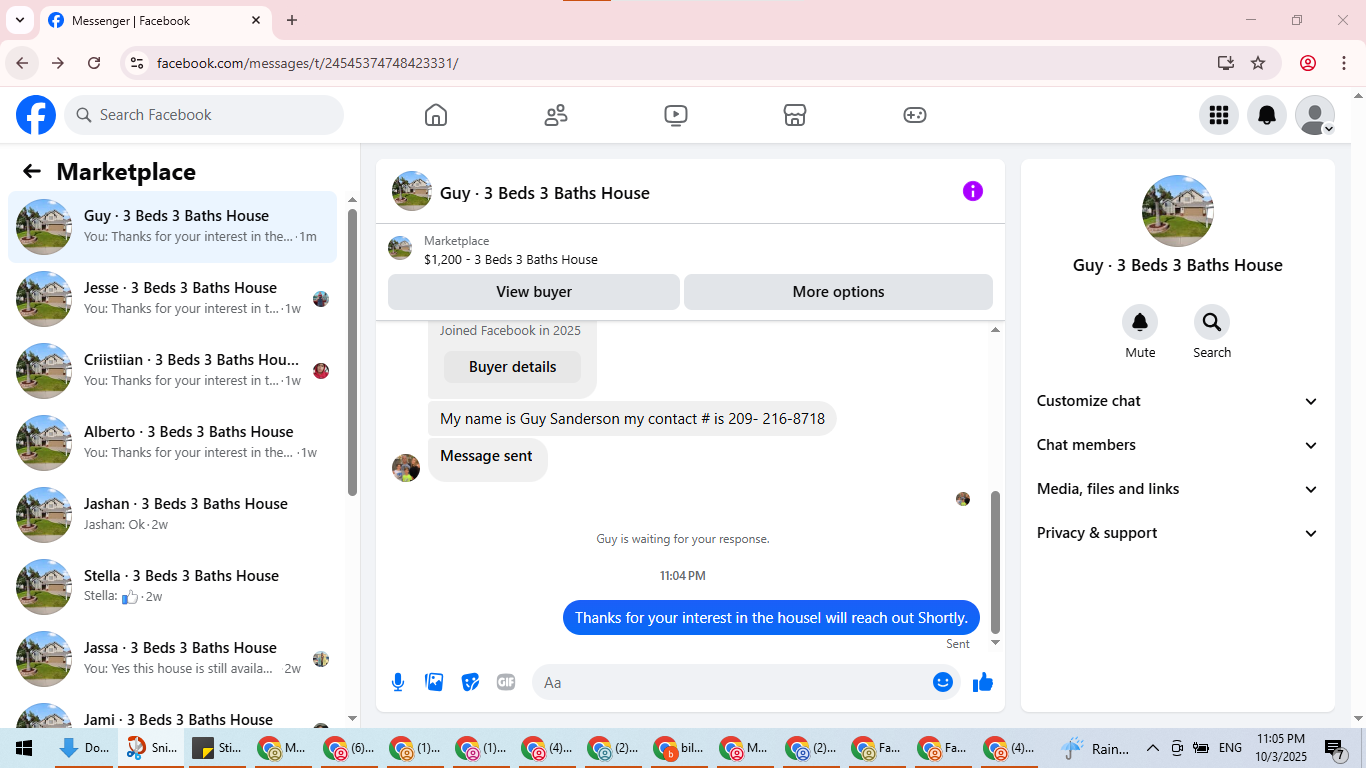Open the Jesse · 3 Beds 3 Baths House conversation
This screenshot has width=1366, height=768.
[173, 299]
